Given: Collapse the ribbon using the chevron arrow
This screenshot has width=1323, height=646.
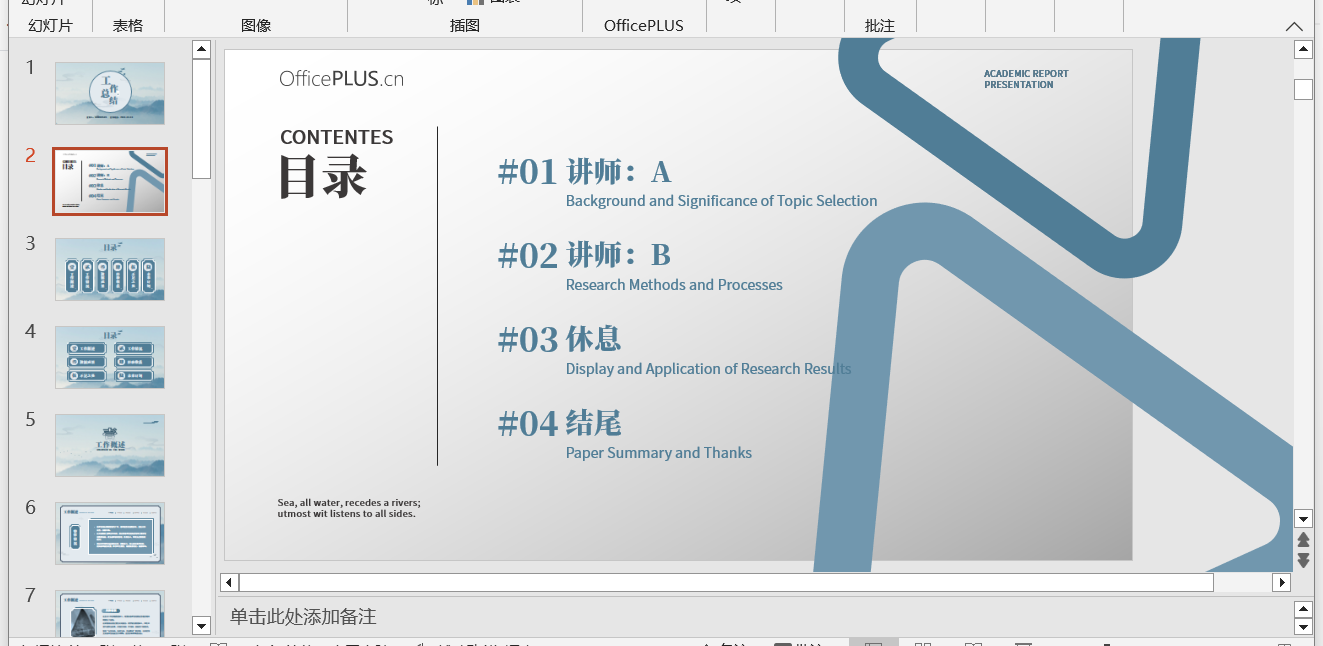Looking at the screenshot, I should pos(1294,27).
